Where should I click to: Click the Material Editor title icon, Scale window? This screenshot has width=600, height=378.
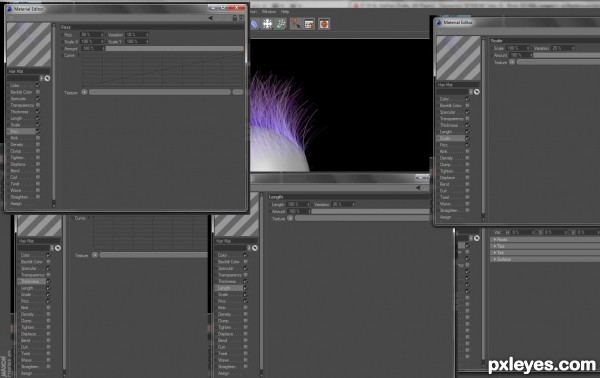[439, 22]
